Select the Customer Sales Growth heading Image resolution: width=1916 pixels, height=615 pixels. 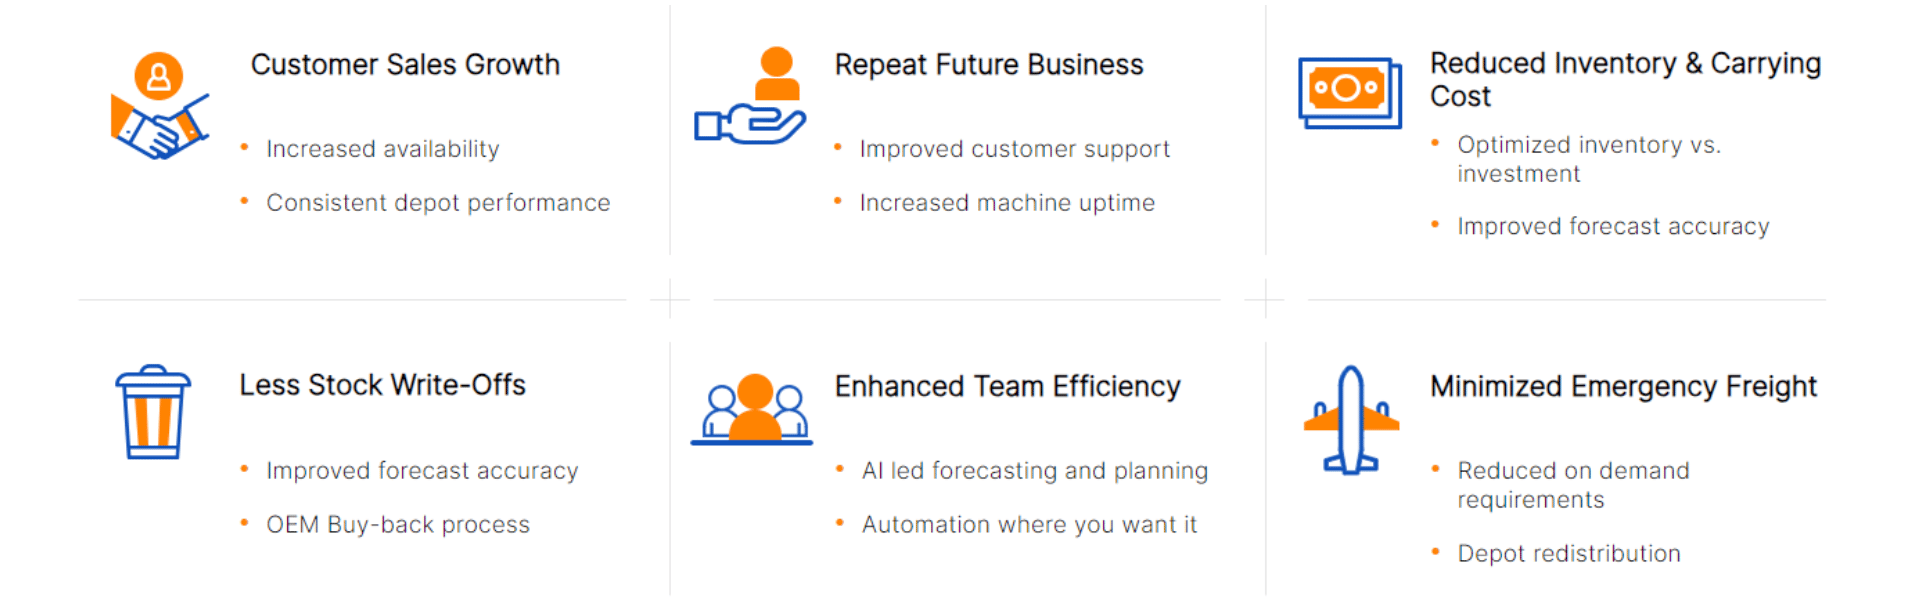(x=405, y=65)
